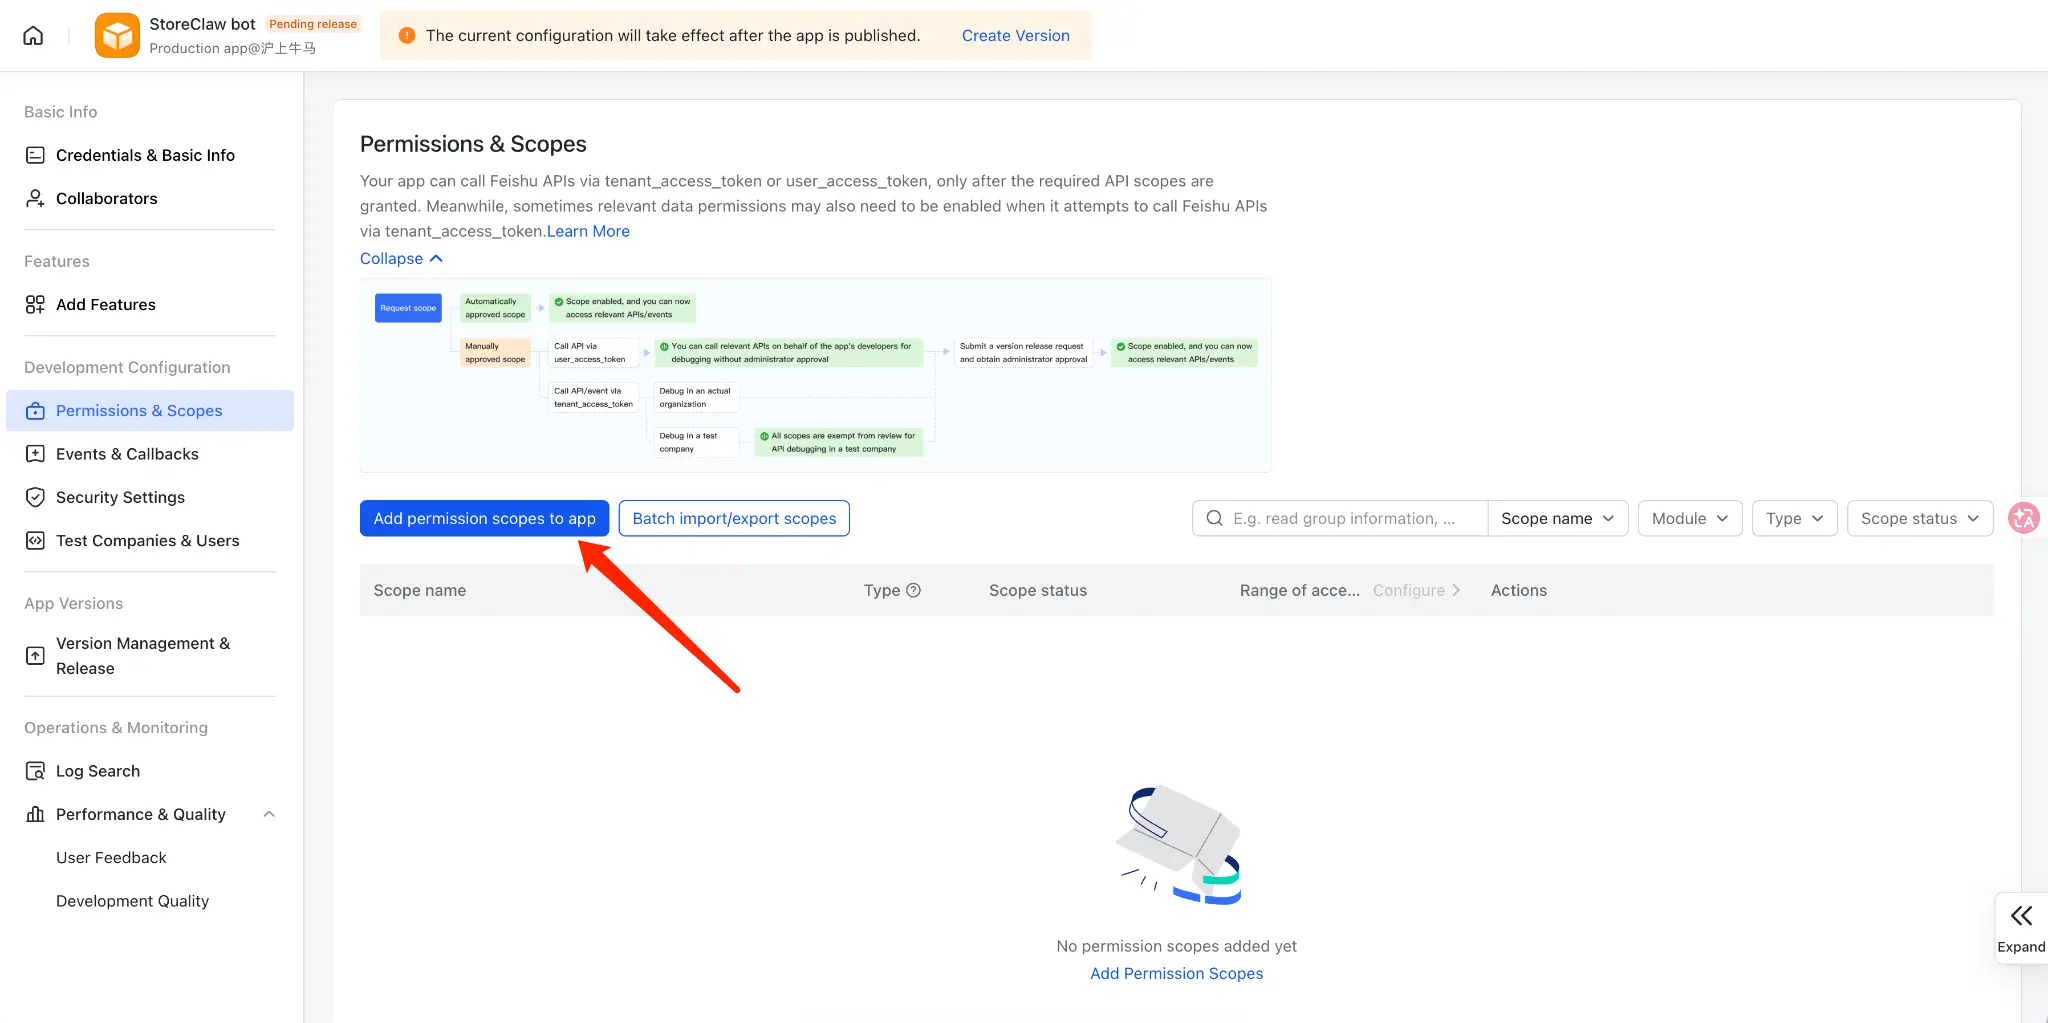Click the permissions flow diagram image
Image resolution: width=2048 pixels, height=1023 pixels.
coord(815,375)
